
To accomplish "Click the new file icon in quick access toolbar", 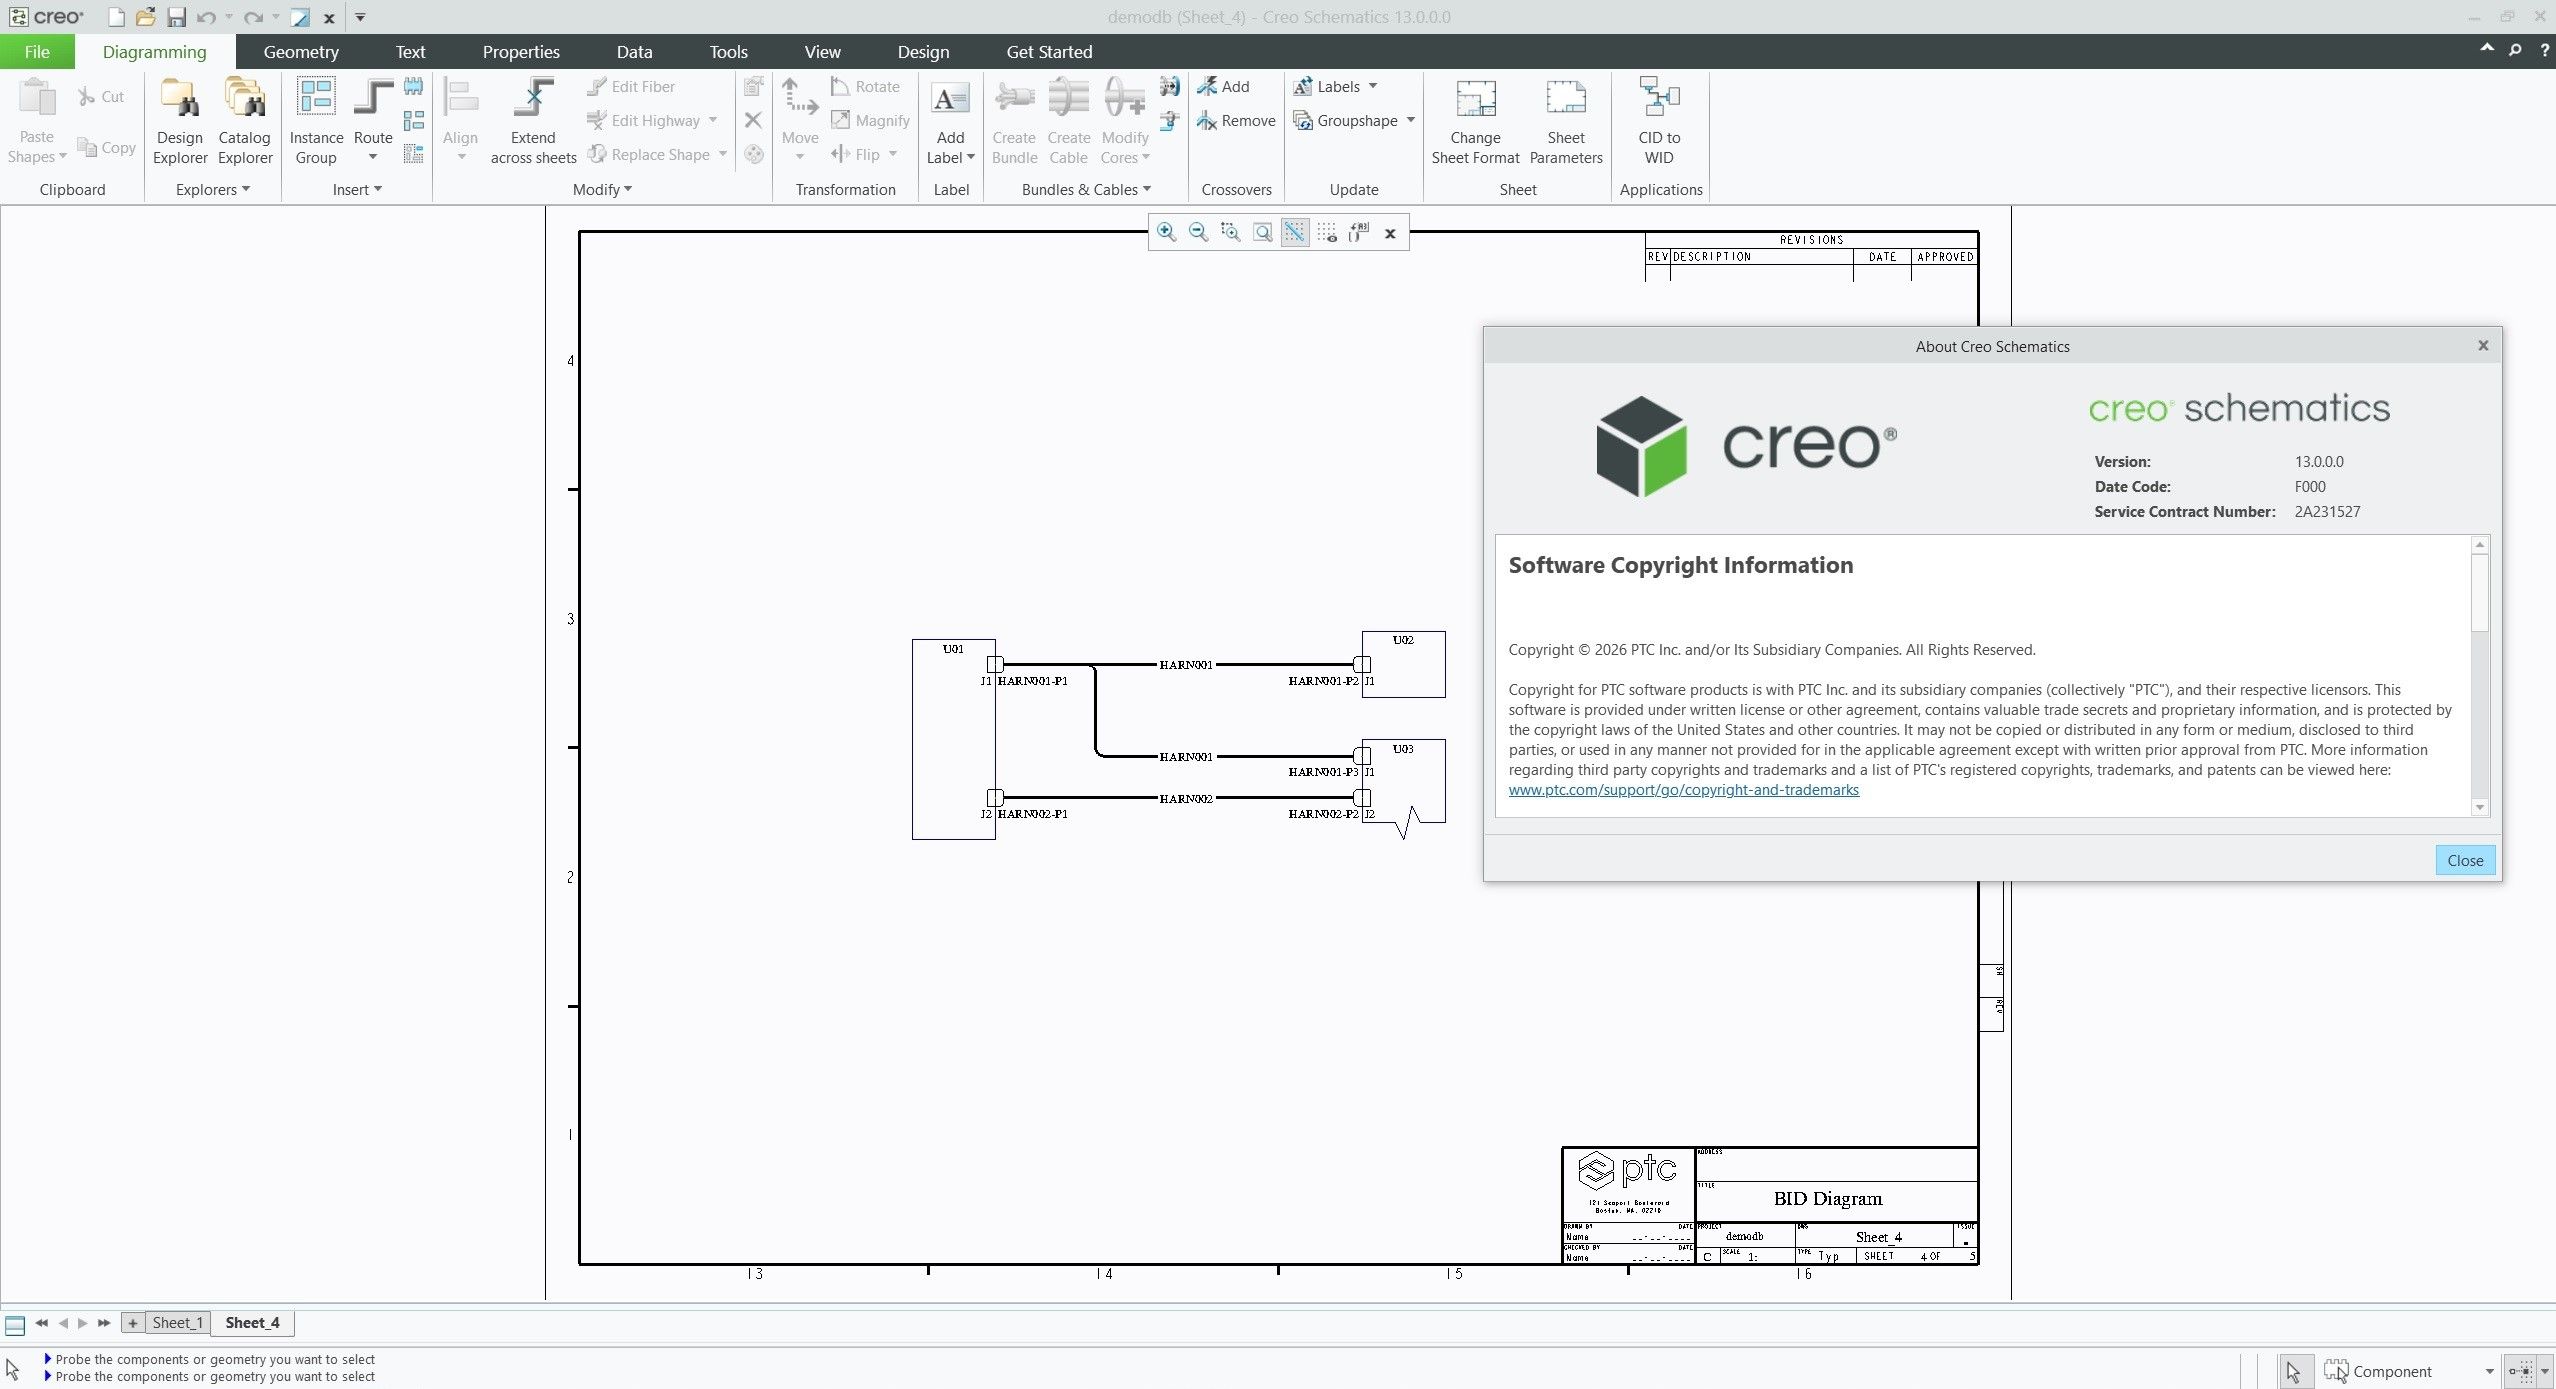I will tap(116, 17).
